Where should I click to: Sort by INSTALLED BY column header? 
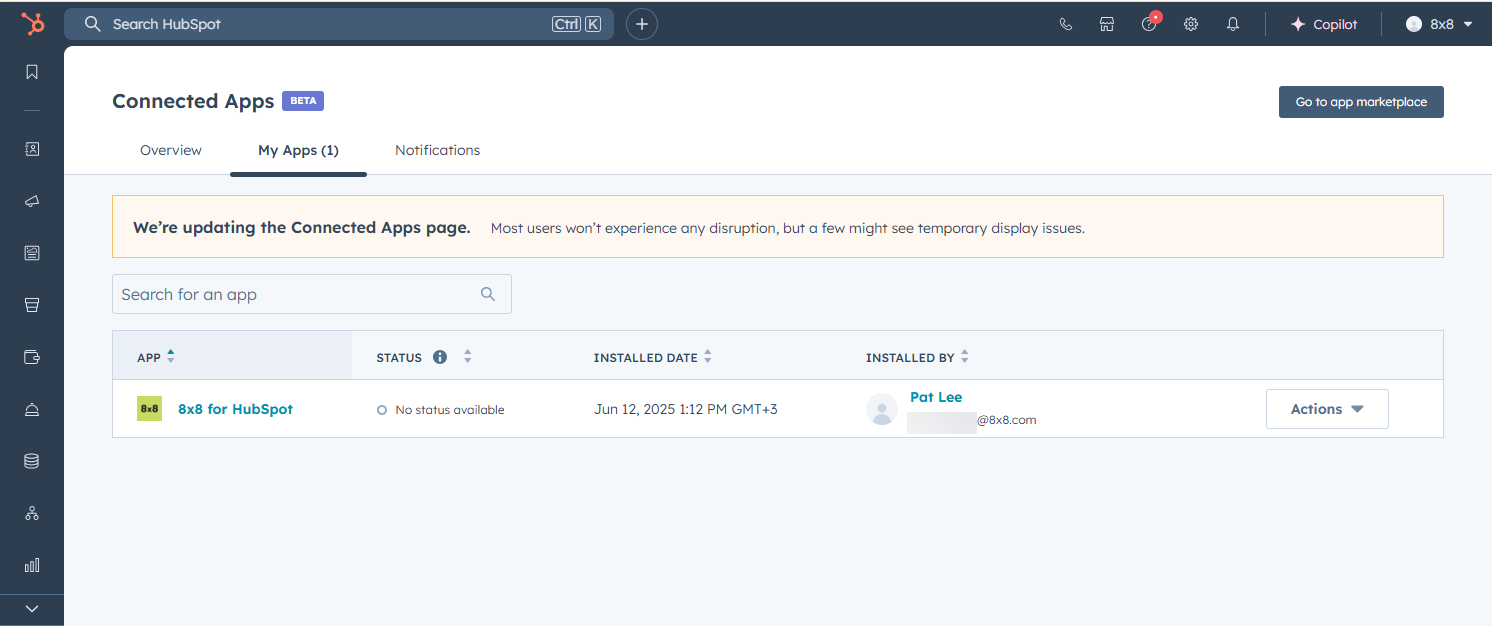coord(918,357)
